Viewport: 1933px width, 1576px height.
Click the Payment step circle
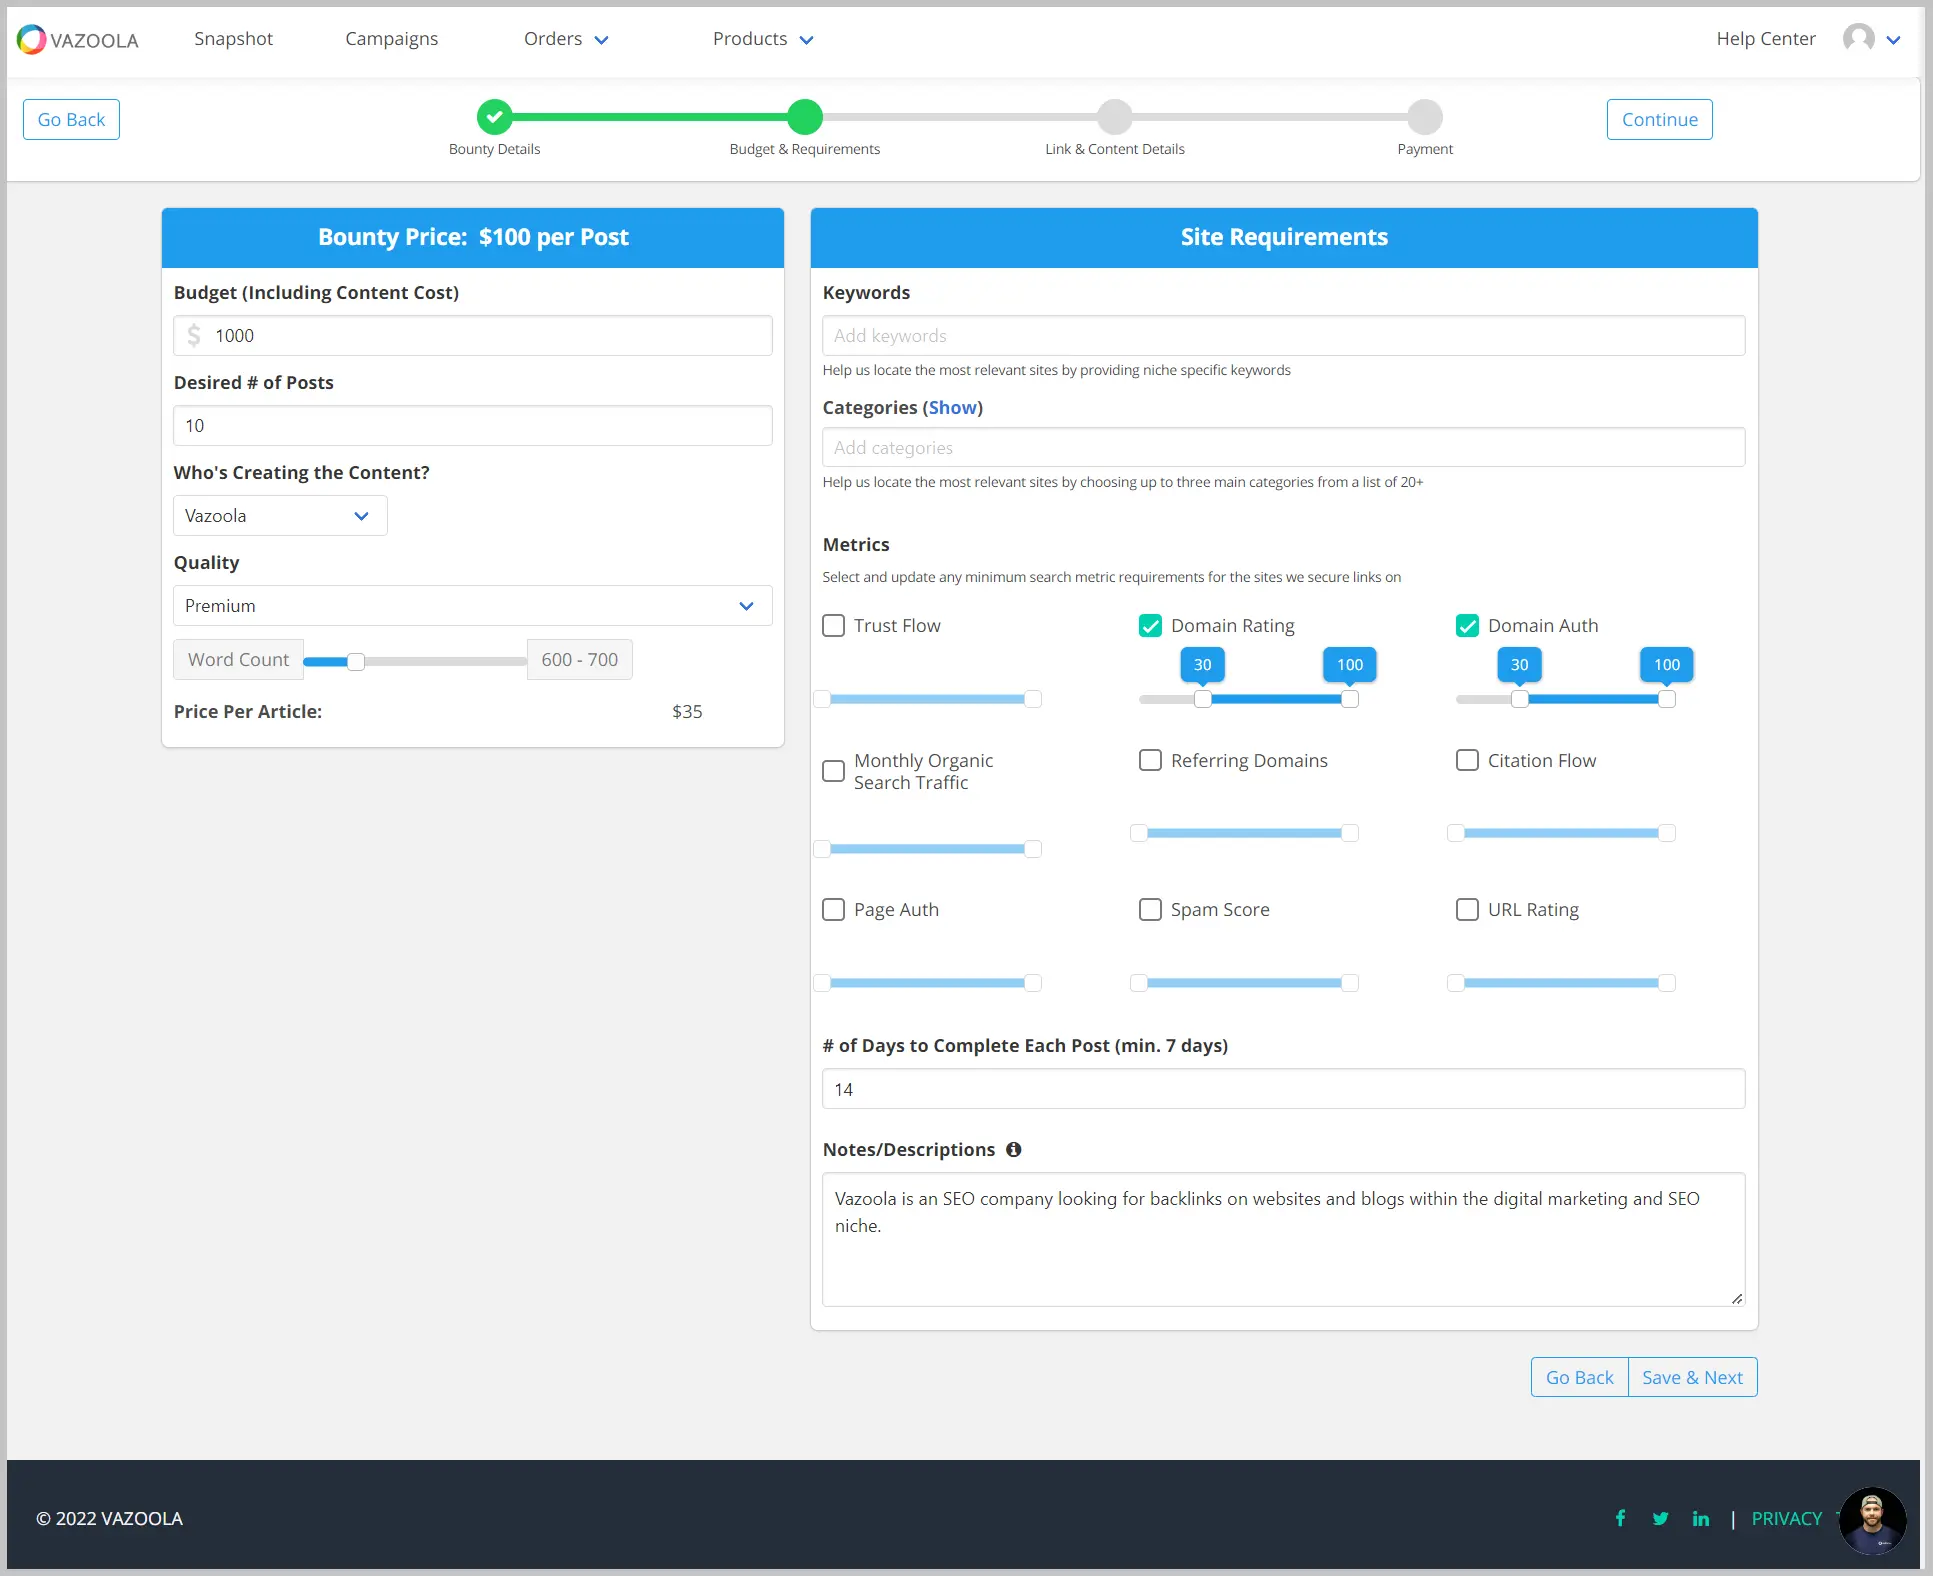[1425, 117]
